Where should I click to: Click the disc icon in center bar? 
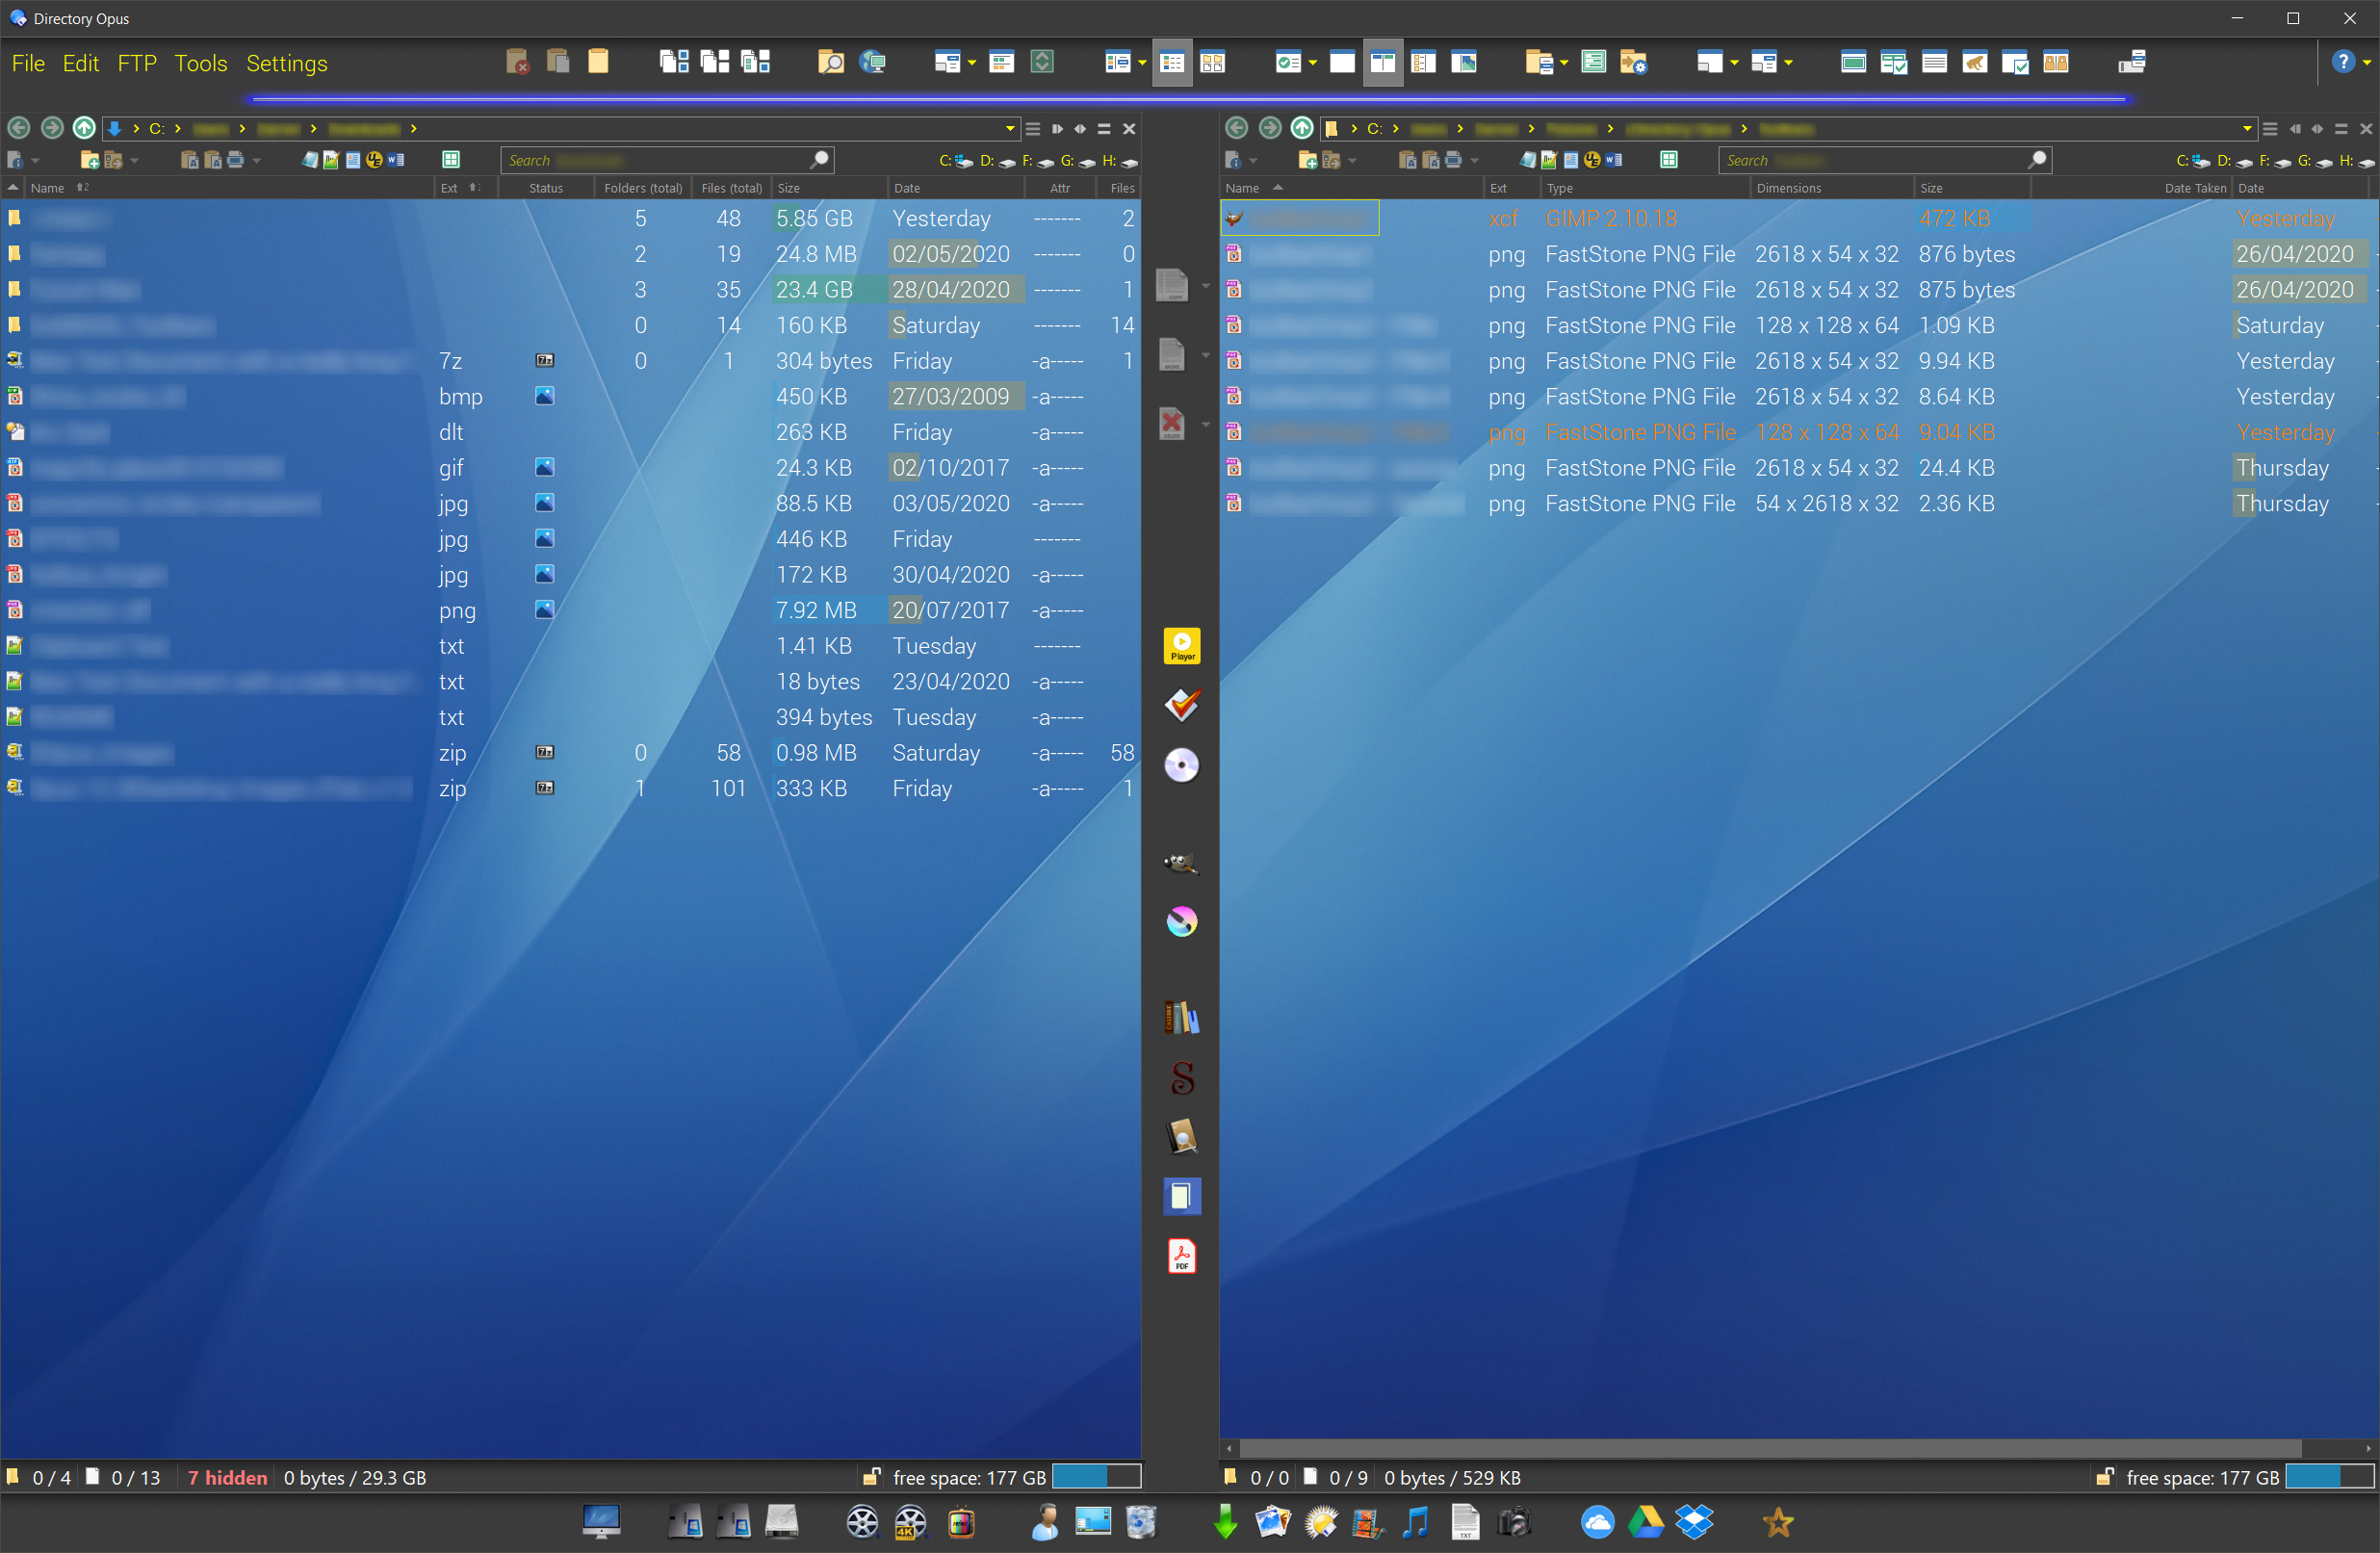pos(1181,765)
